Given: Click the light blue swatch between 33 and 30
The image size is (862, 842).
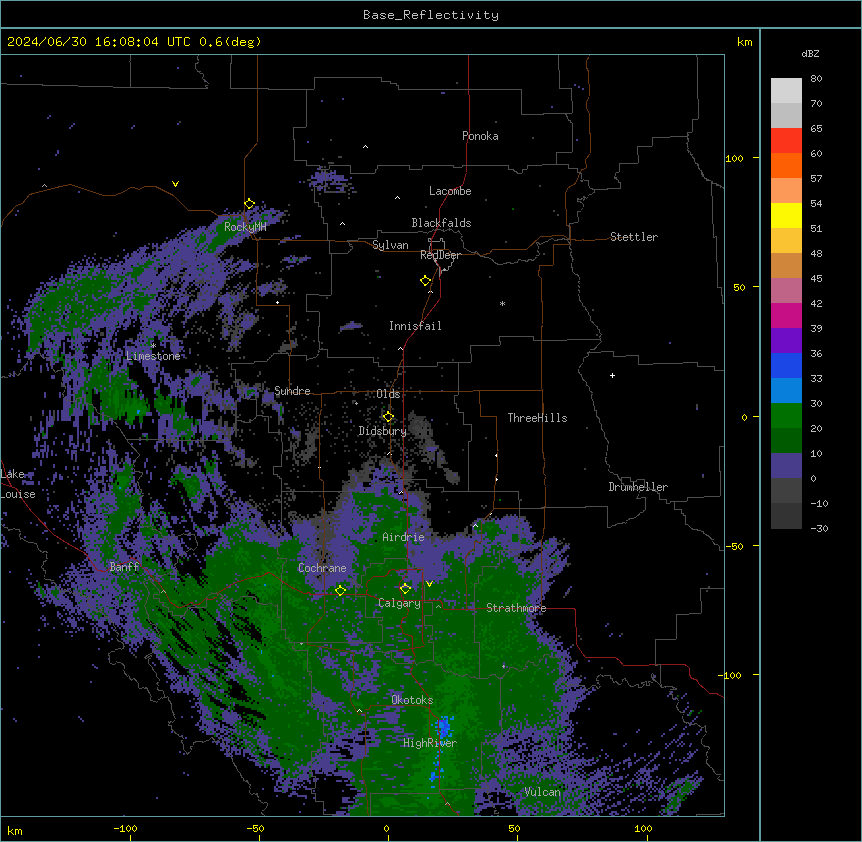Looking at the screenshot, I should [x=786, y=390].
